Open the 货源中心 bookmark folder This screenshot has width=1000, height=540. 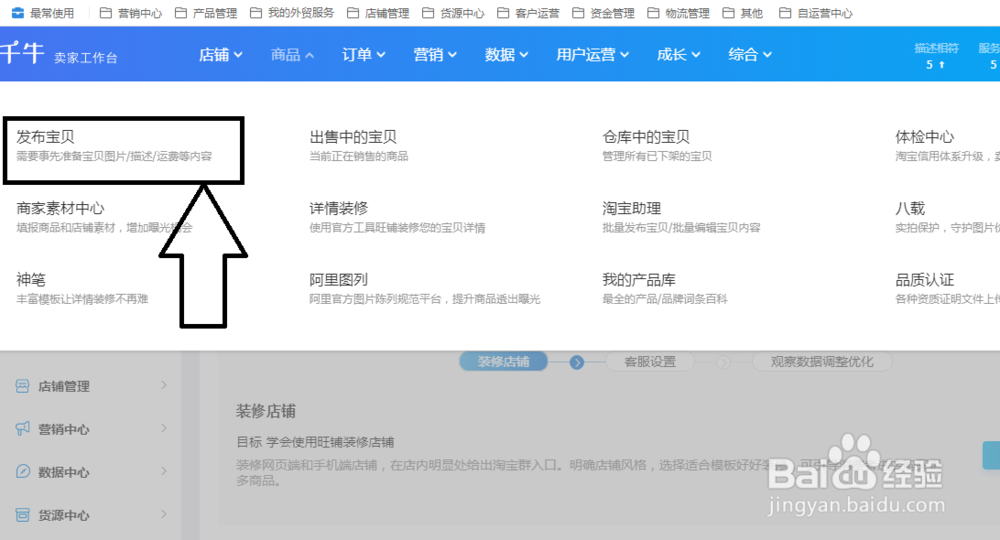[453, 13]
